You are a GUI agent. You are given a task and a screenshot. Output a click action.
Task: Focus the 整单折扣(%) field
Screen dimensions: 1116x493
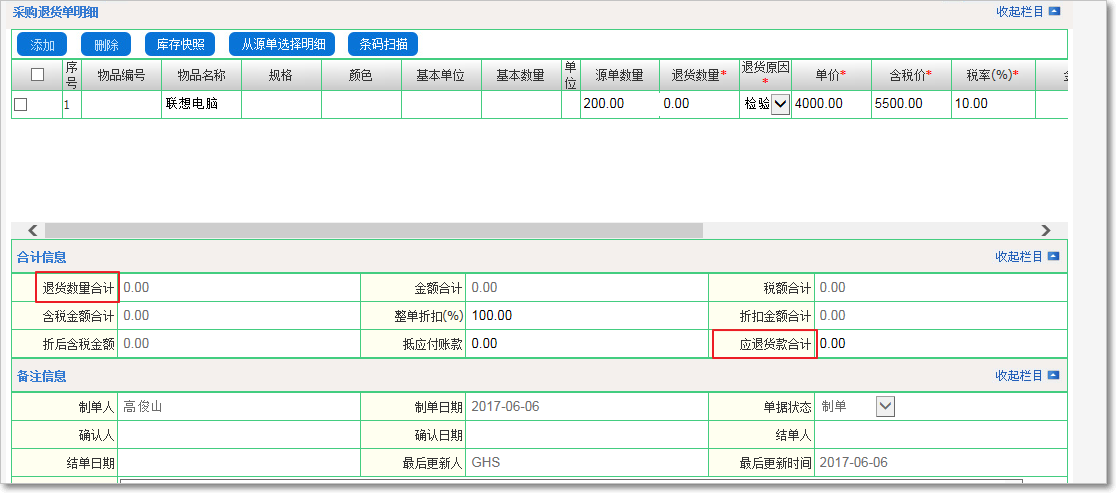click(586, 316)
